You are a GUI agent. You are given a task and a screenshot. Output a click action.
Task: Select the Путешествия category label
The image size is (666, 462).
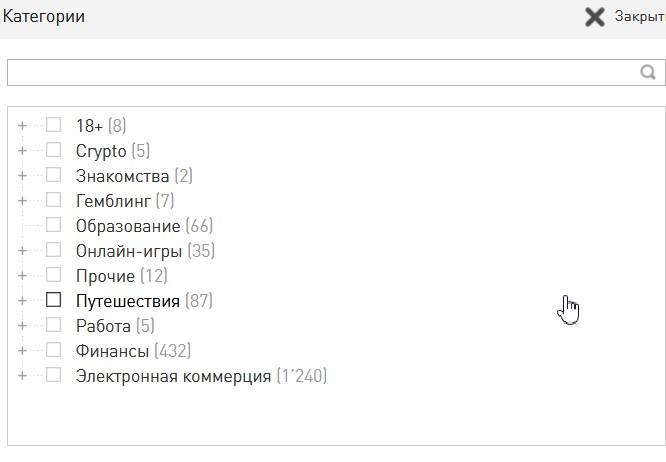(x=127, y=301)
